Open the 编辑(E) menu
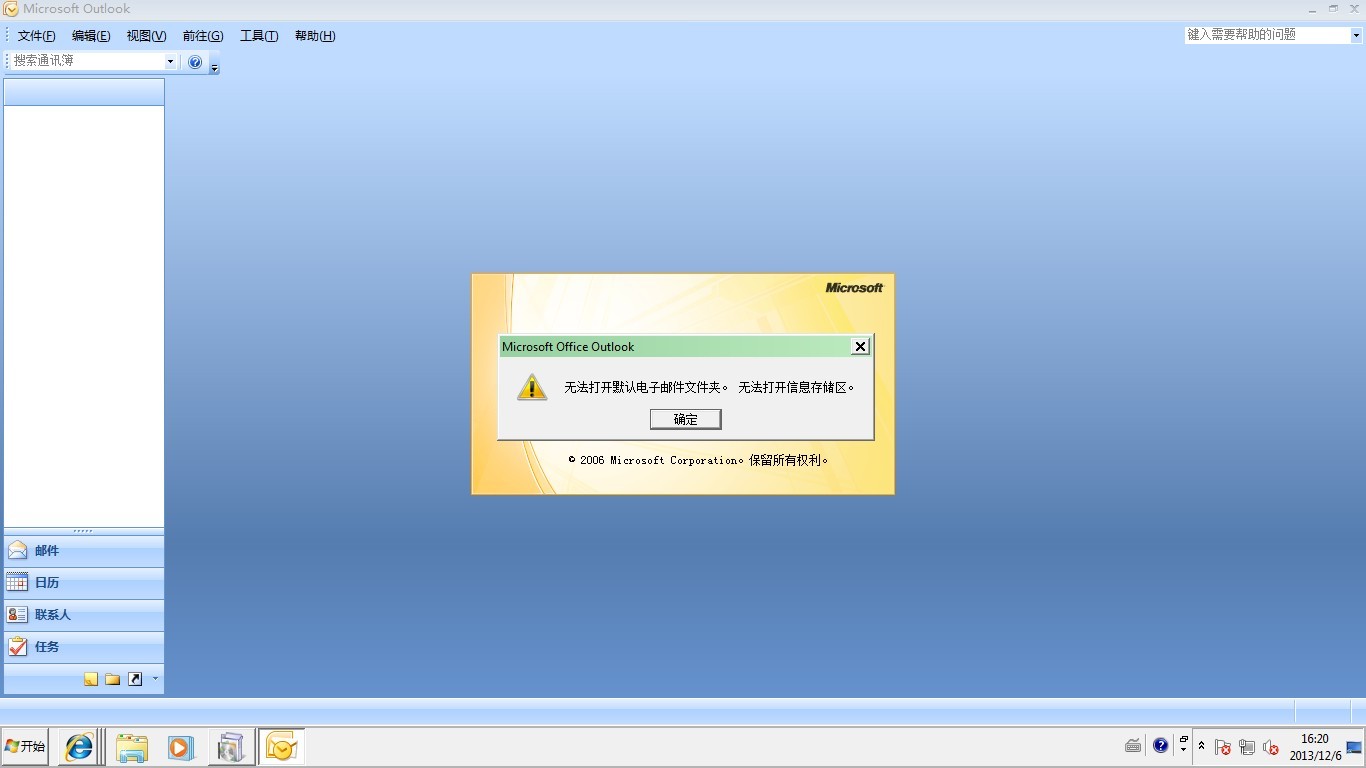 [91, 36]
